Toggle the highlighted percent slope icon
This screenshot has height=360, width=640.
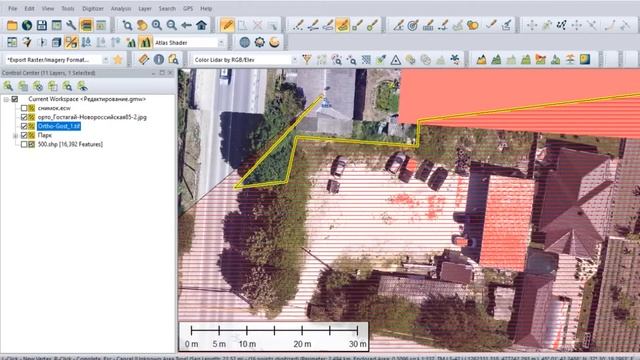[x=71, y=42]
